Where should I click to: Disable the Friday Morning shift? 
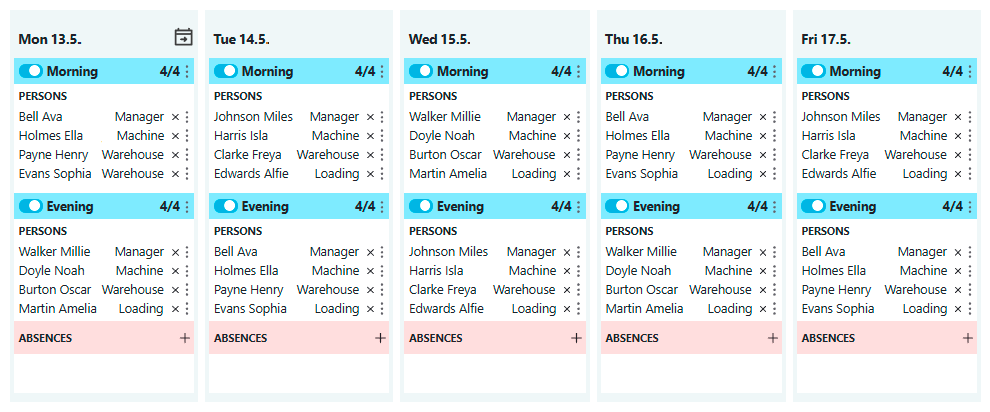813,71
